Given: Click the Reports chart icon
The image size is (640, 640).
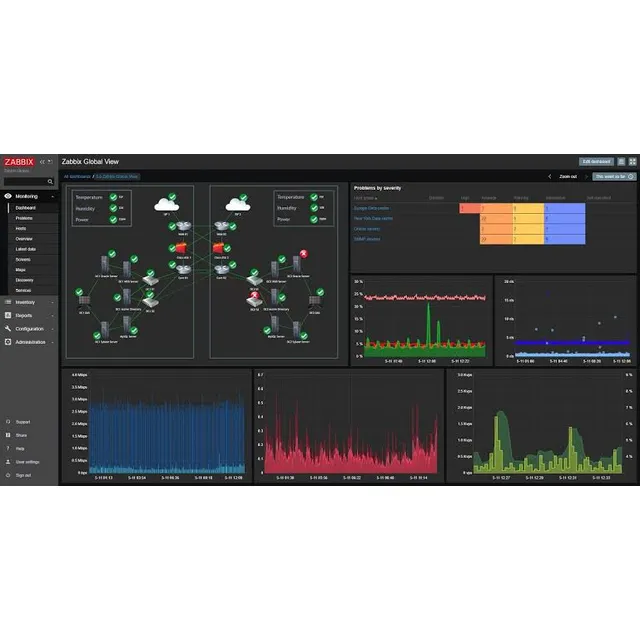Looking at the screenshot, I should (8, 316).
